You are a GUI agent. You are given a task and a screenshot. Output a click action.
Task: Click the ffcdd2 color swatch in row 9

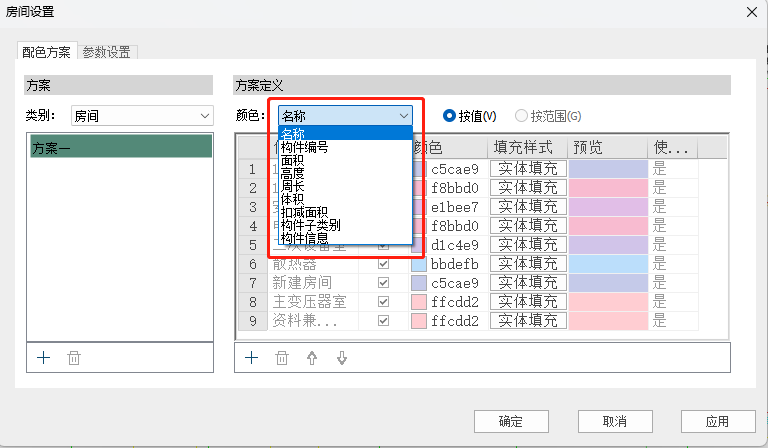point(419,321)
